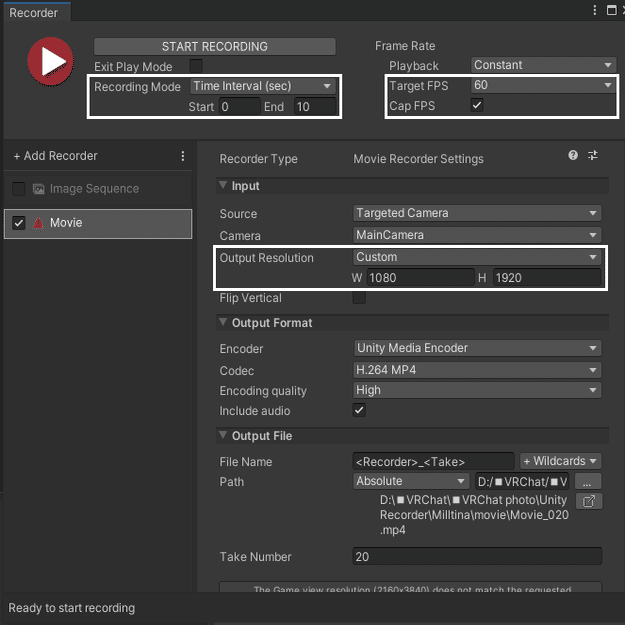Open the Source Targeted Camera dropdown
The image size is (625, 625).
click(477, 213)
